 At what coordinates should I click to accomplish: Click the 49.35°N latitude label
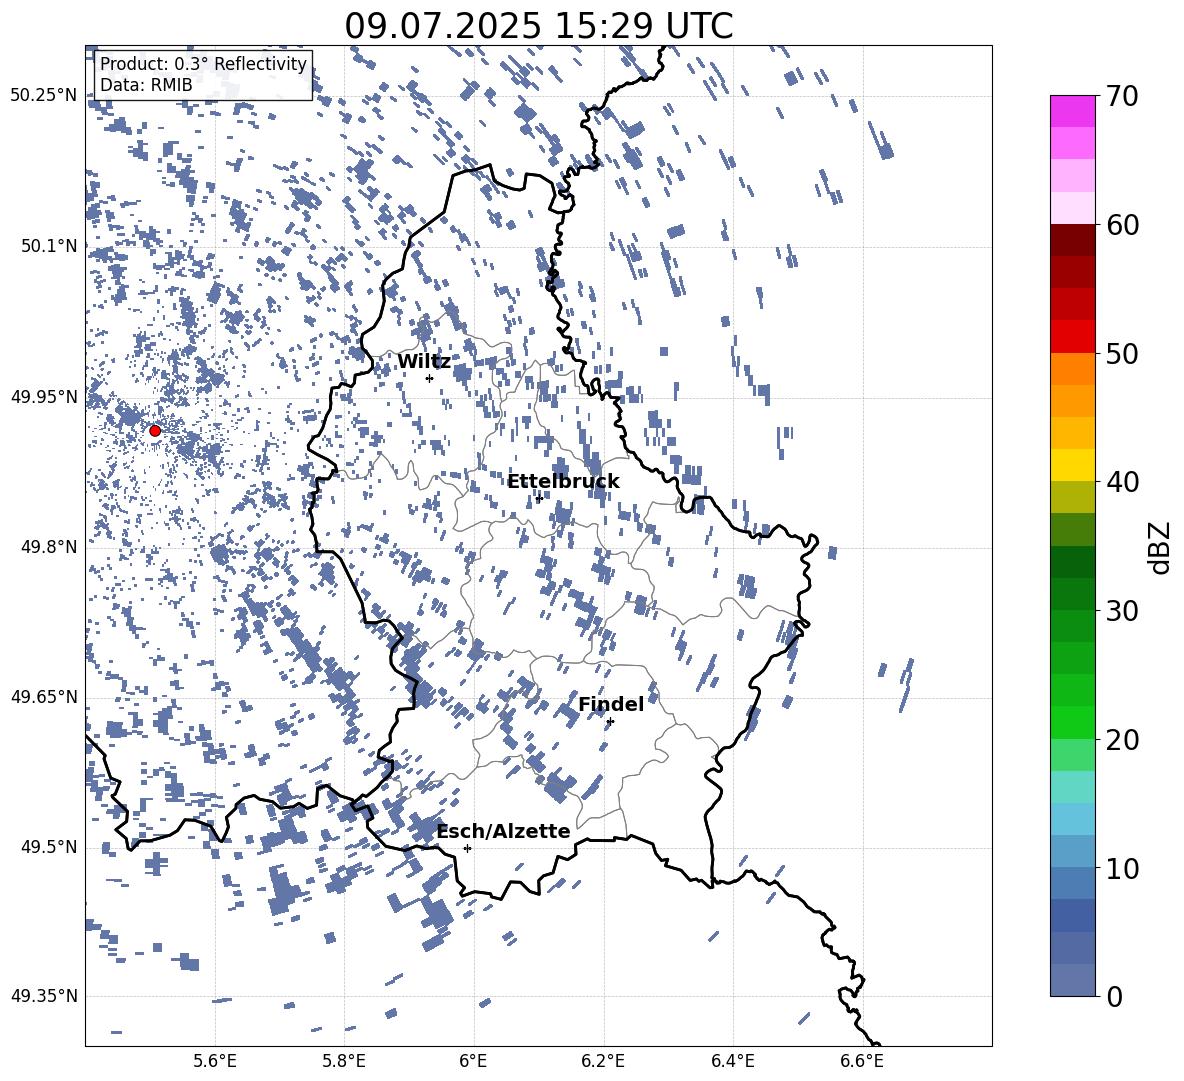(43, 996)
